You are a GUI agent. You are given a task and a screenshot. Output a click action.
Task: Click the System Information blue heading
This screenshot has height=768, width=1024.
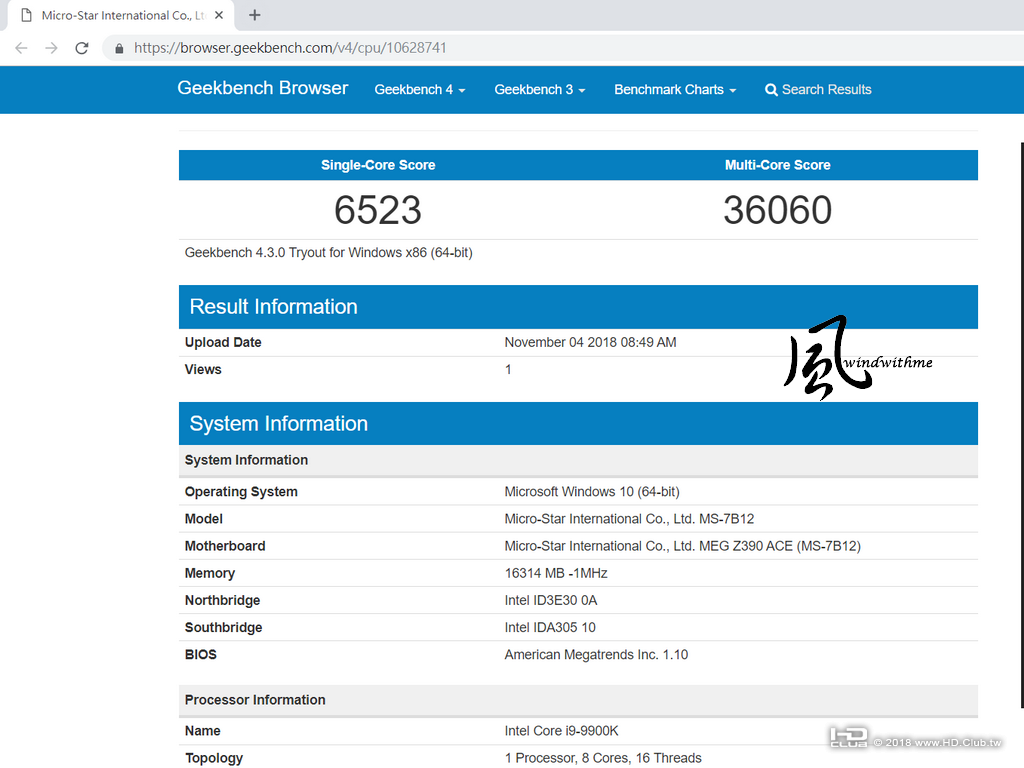(x=279, y=424)
